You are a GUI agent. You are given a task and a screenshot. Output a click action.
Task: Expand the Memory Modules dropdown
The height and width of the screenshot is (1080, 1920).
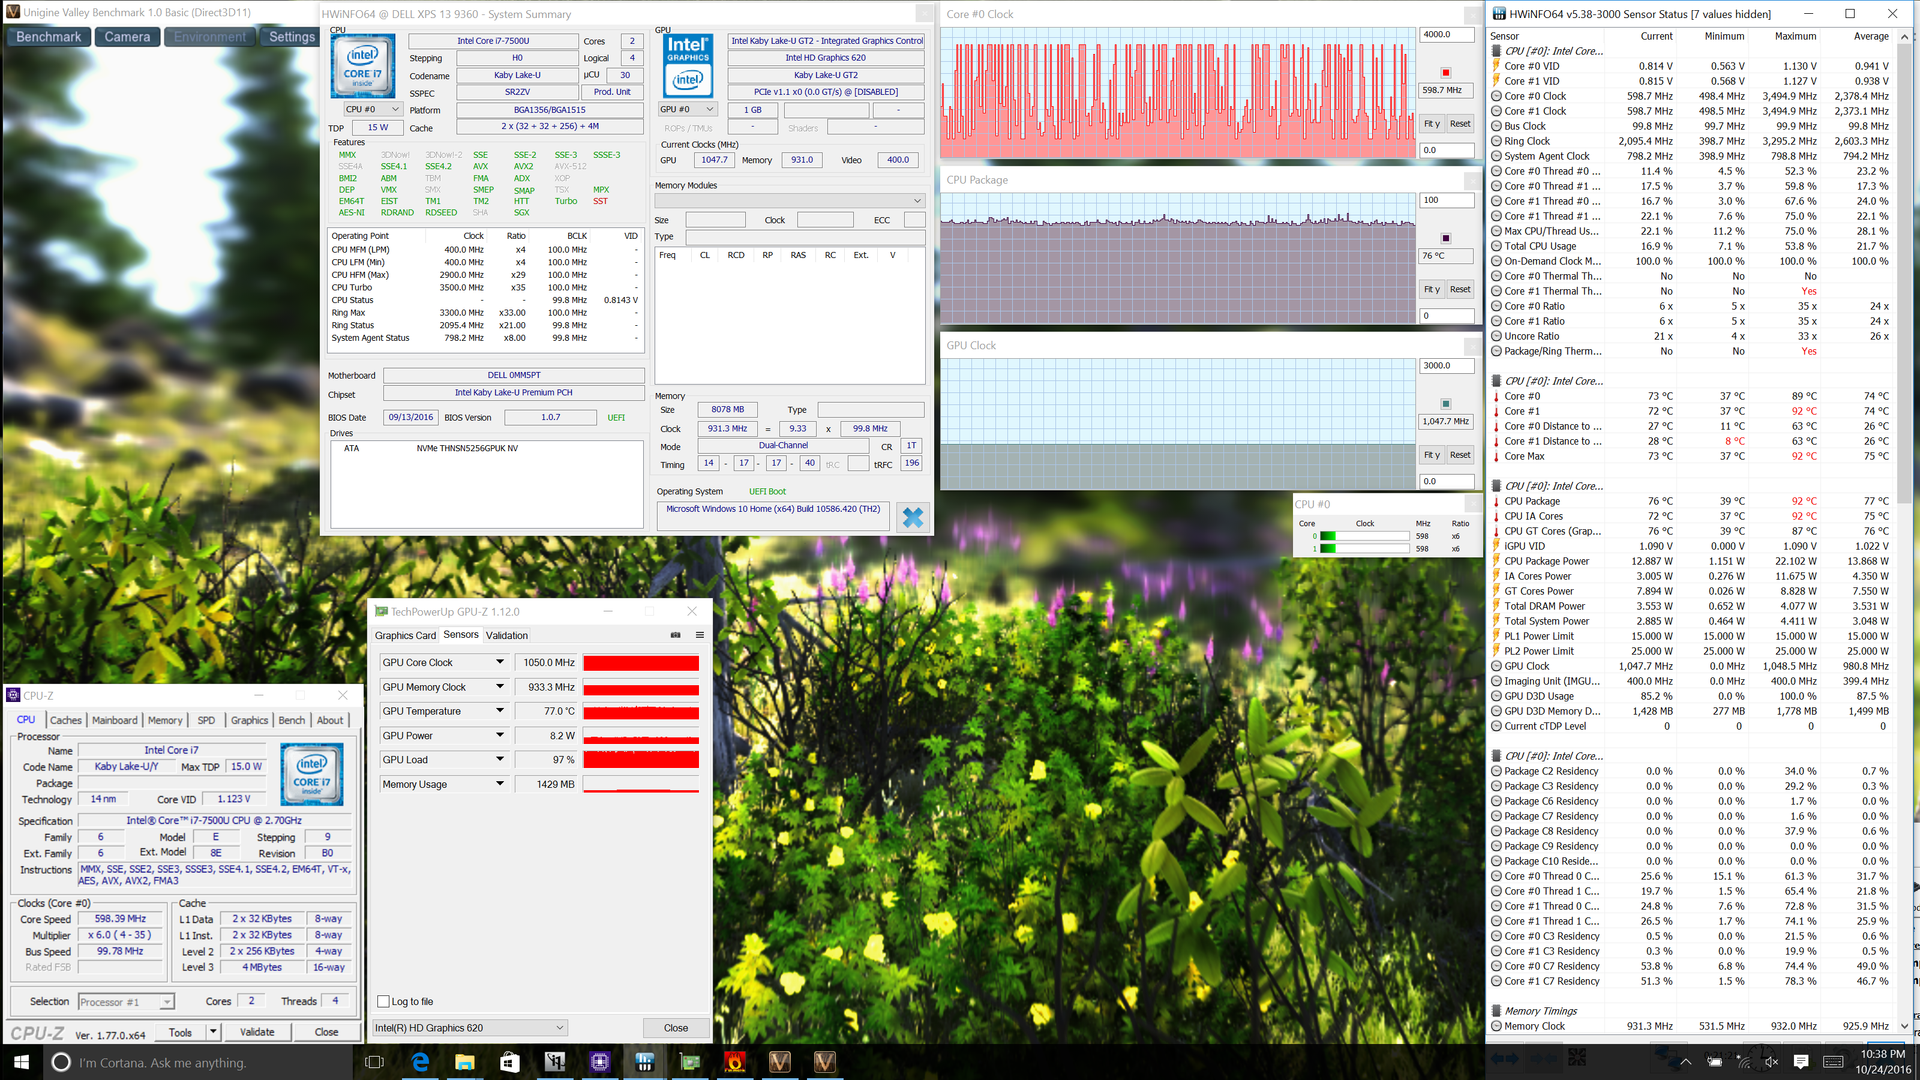[790, 201]
